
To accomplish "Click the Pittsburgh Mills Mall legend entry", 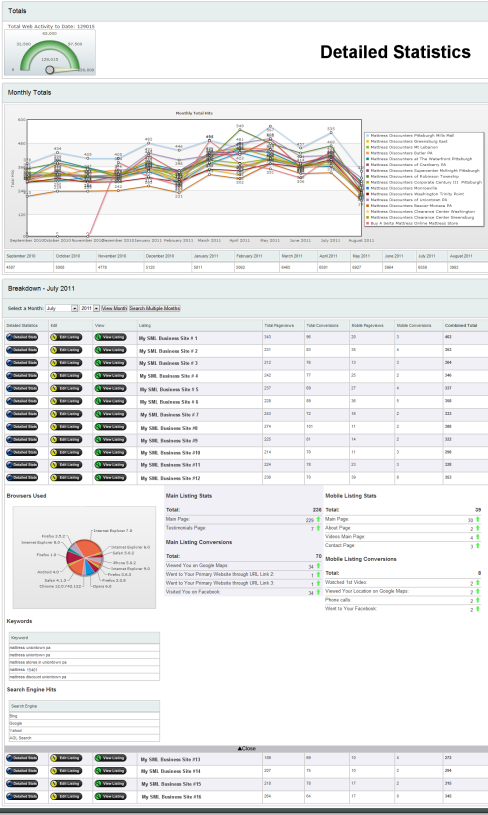I will pyautogui.click(x=410, y=135).
